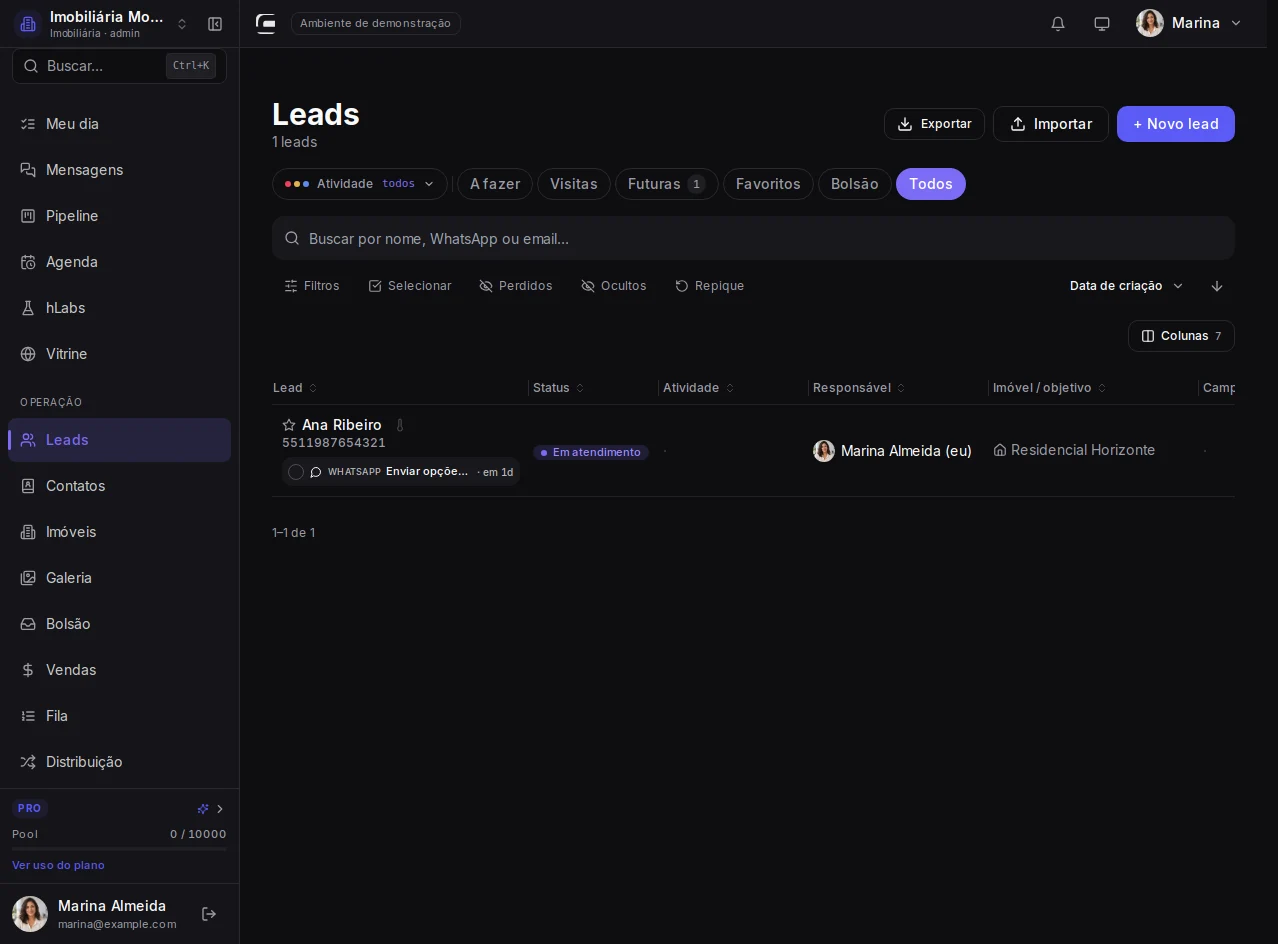This screenshot has width=1278, height=944.
Task: Open the Colunas 7 picker
Action: point(1181,336)
